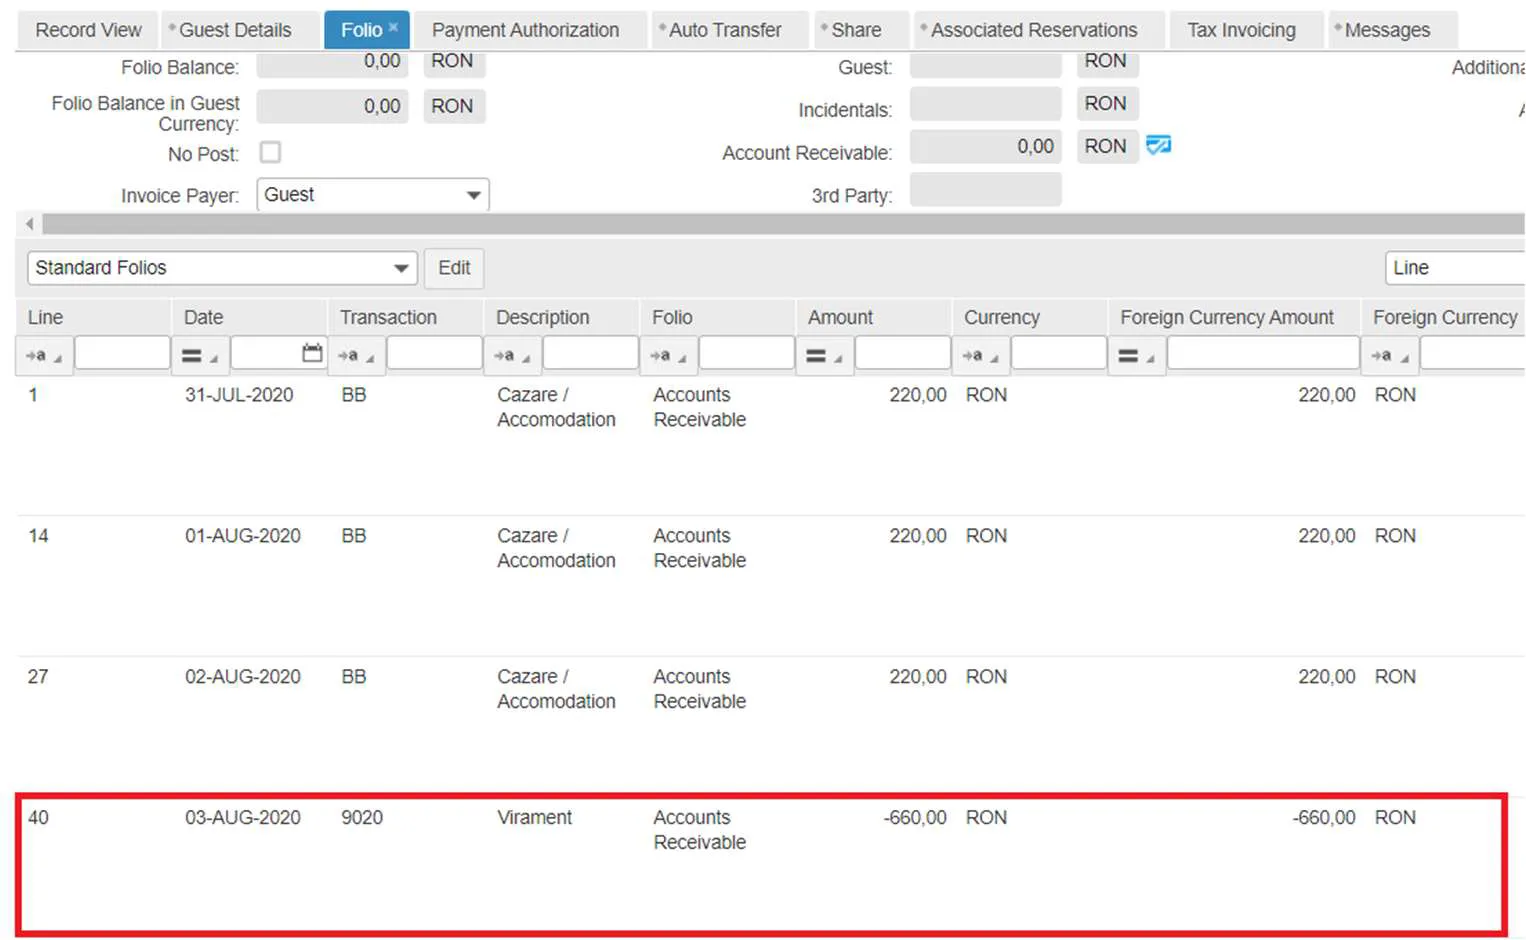Click the Currency column filter operator icon

(979, 355)
